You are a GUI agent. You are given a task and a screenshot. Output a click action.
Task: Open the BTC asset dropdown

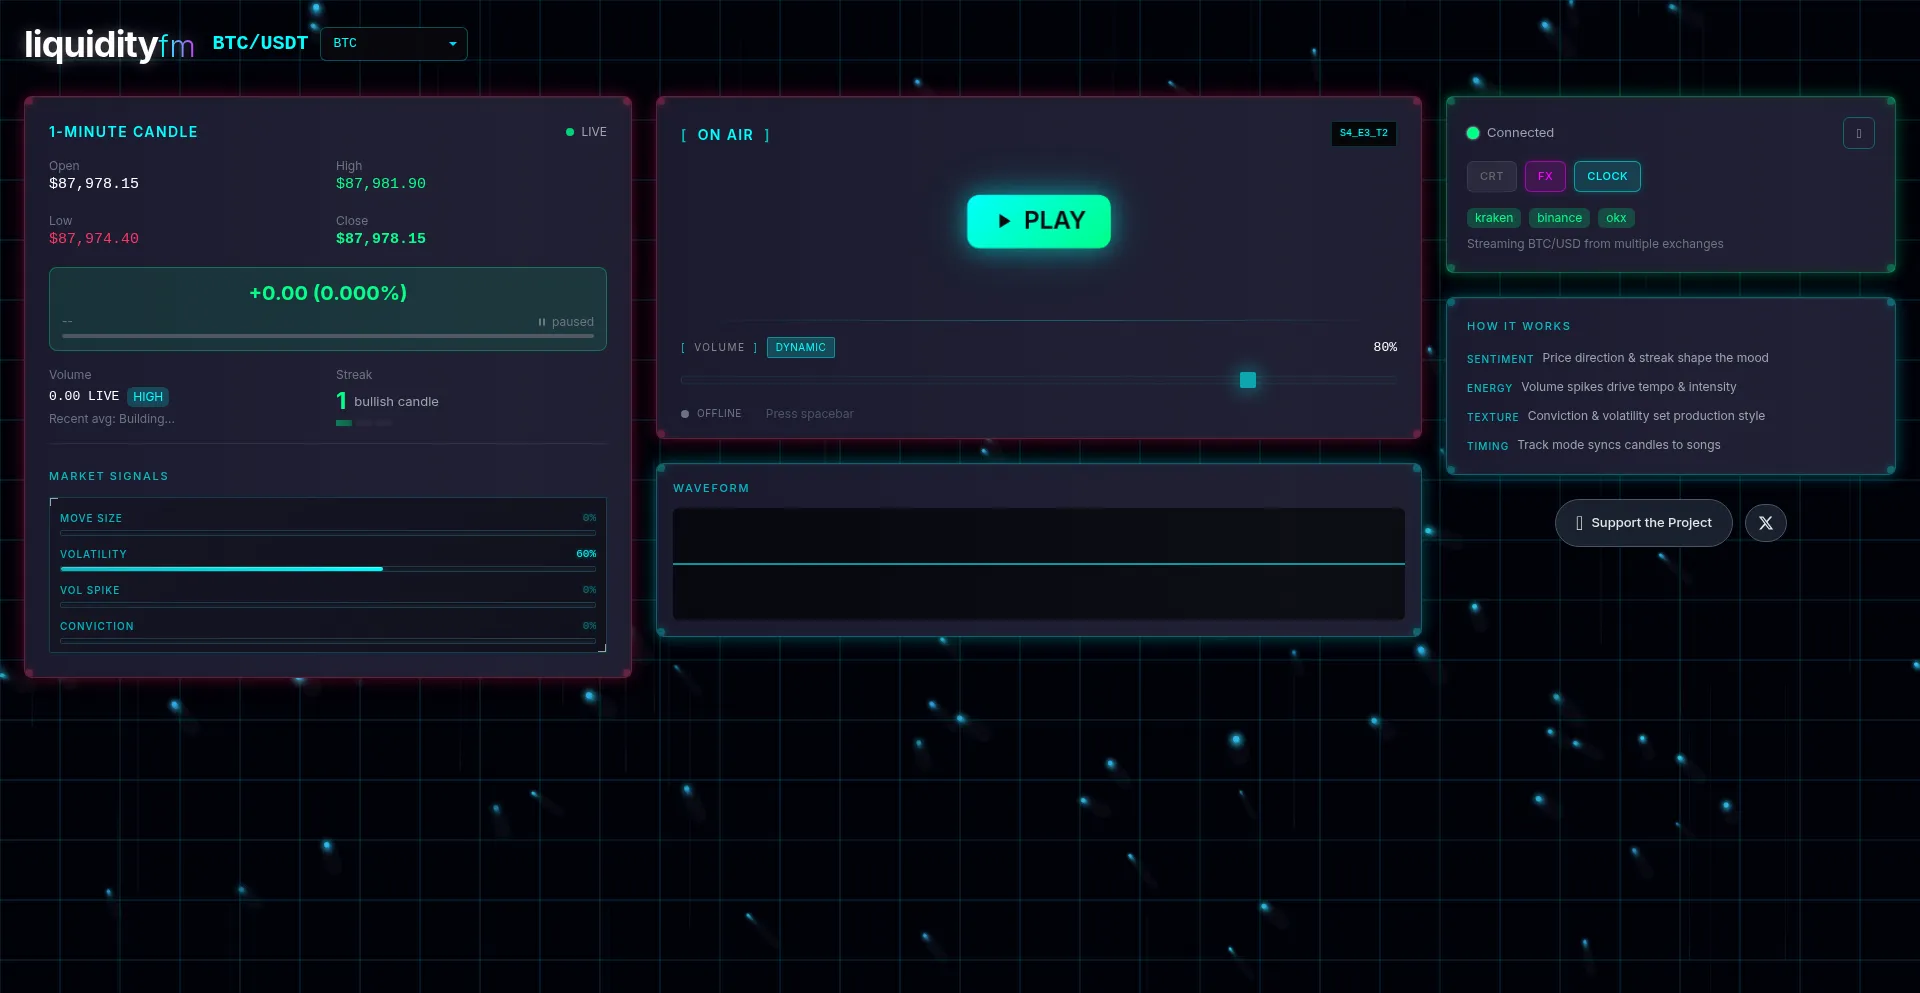click(394, 44)
